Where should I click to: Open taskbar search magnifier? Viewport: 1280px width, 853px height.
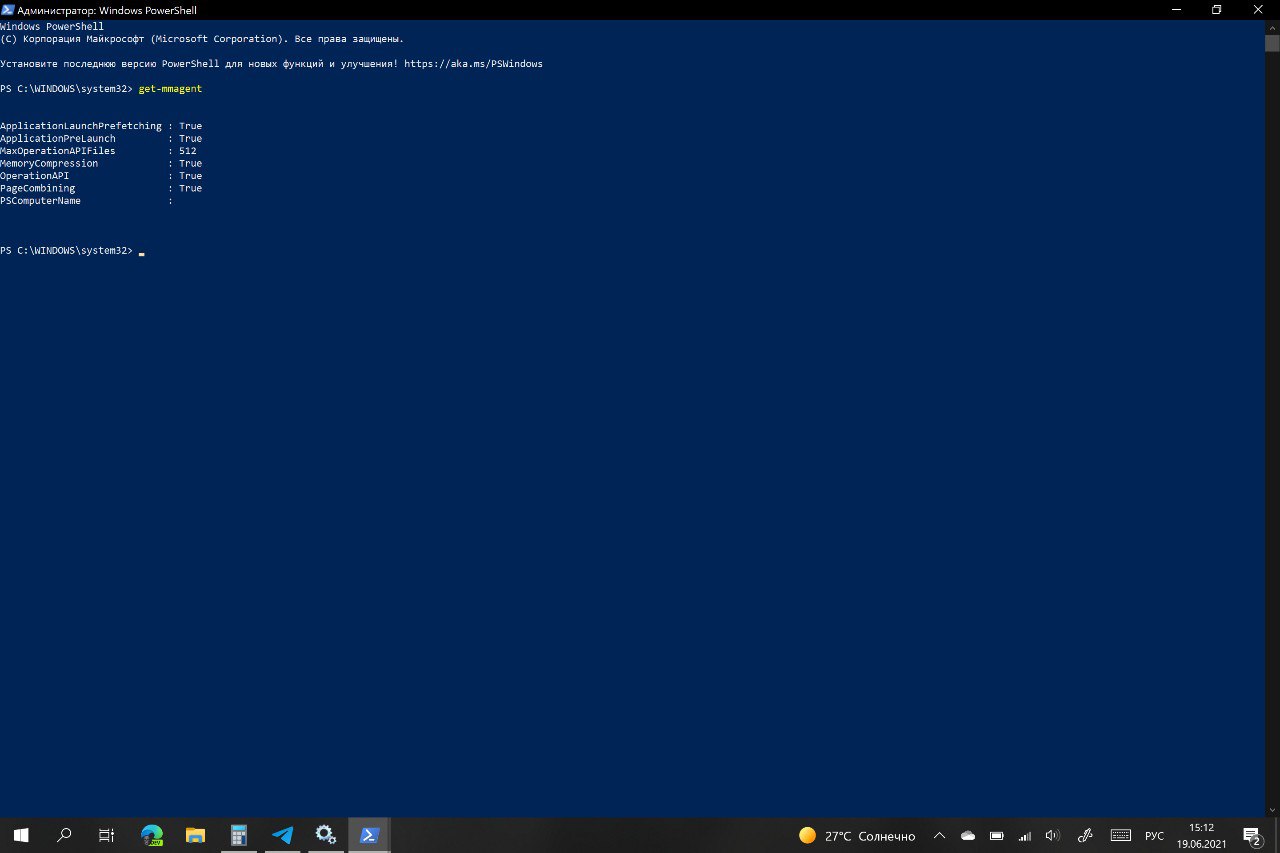tap(64, 835)
